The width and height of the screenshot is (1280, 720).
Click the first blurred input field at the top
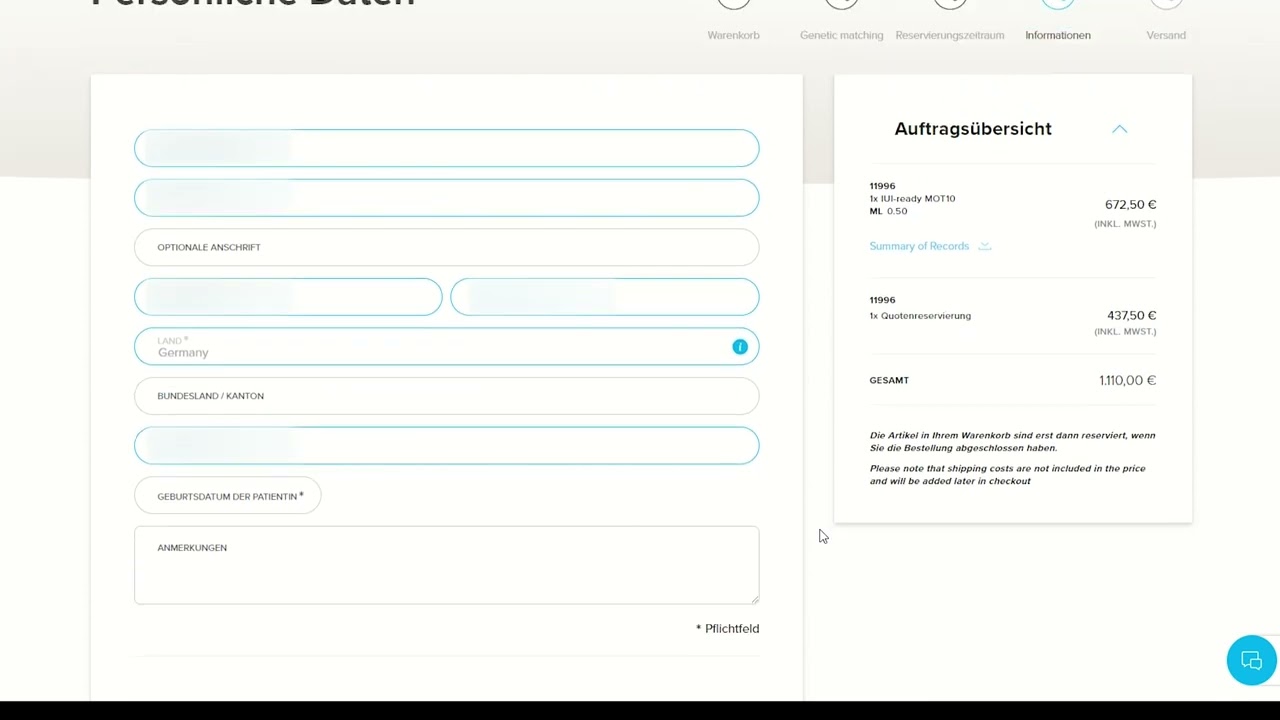[x=447, y=148]
